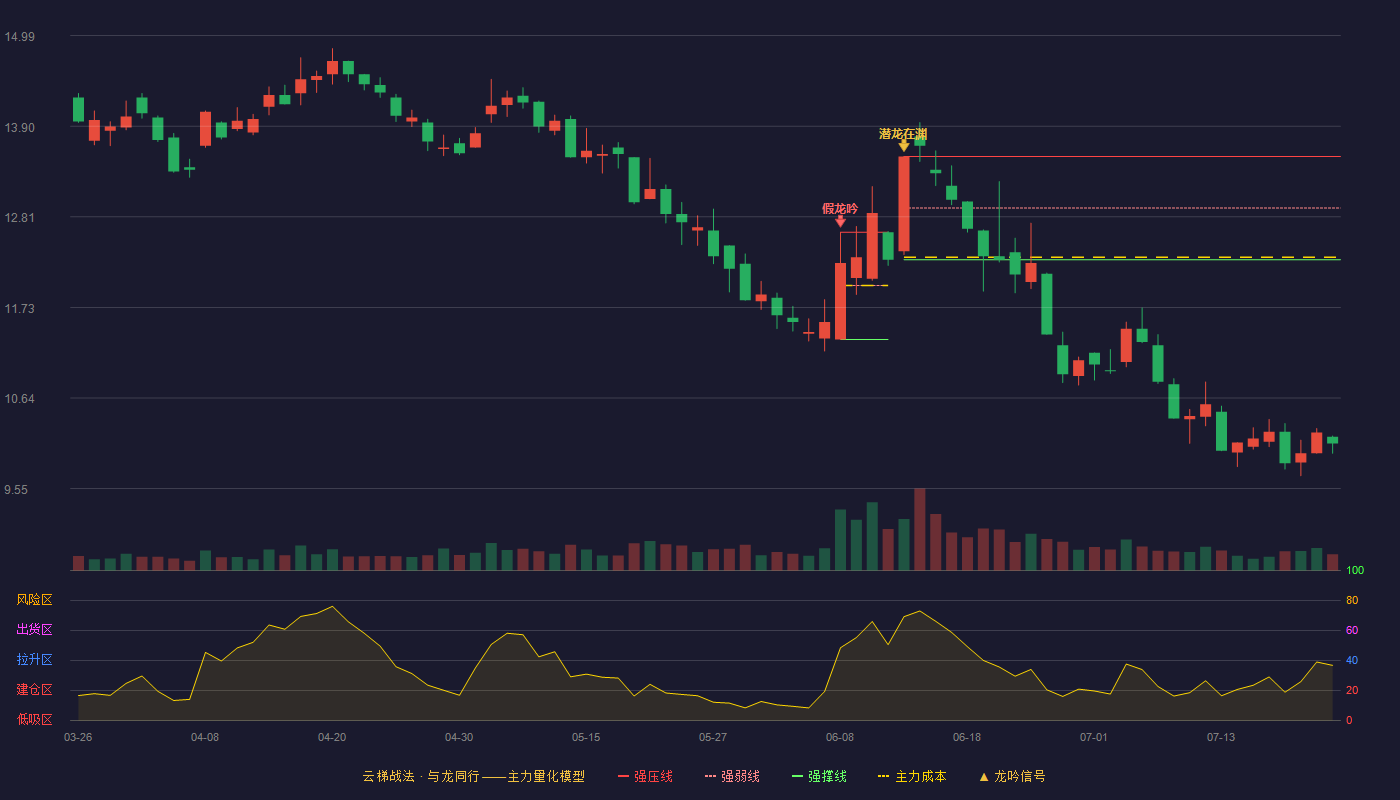1400x800 pixels.
Task: Click the 07-13 date axis label
Action: click(1221, 737)
